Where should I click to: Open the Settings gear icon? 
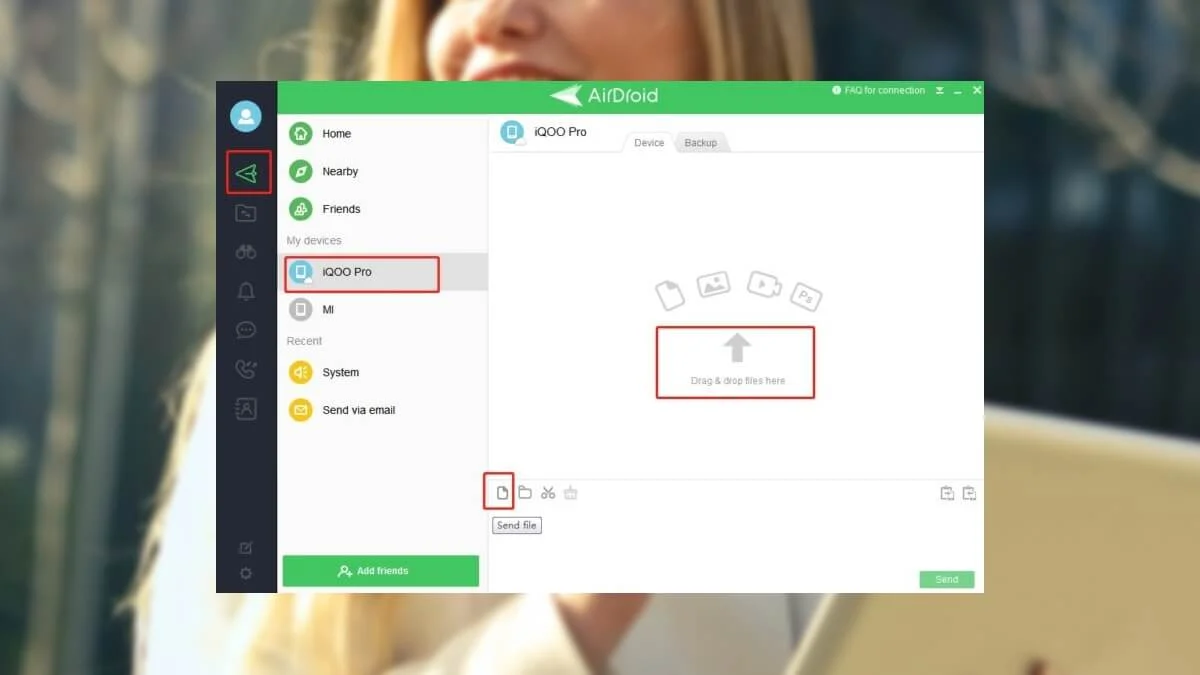pyautogui.click(x=246, y=573)
